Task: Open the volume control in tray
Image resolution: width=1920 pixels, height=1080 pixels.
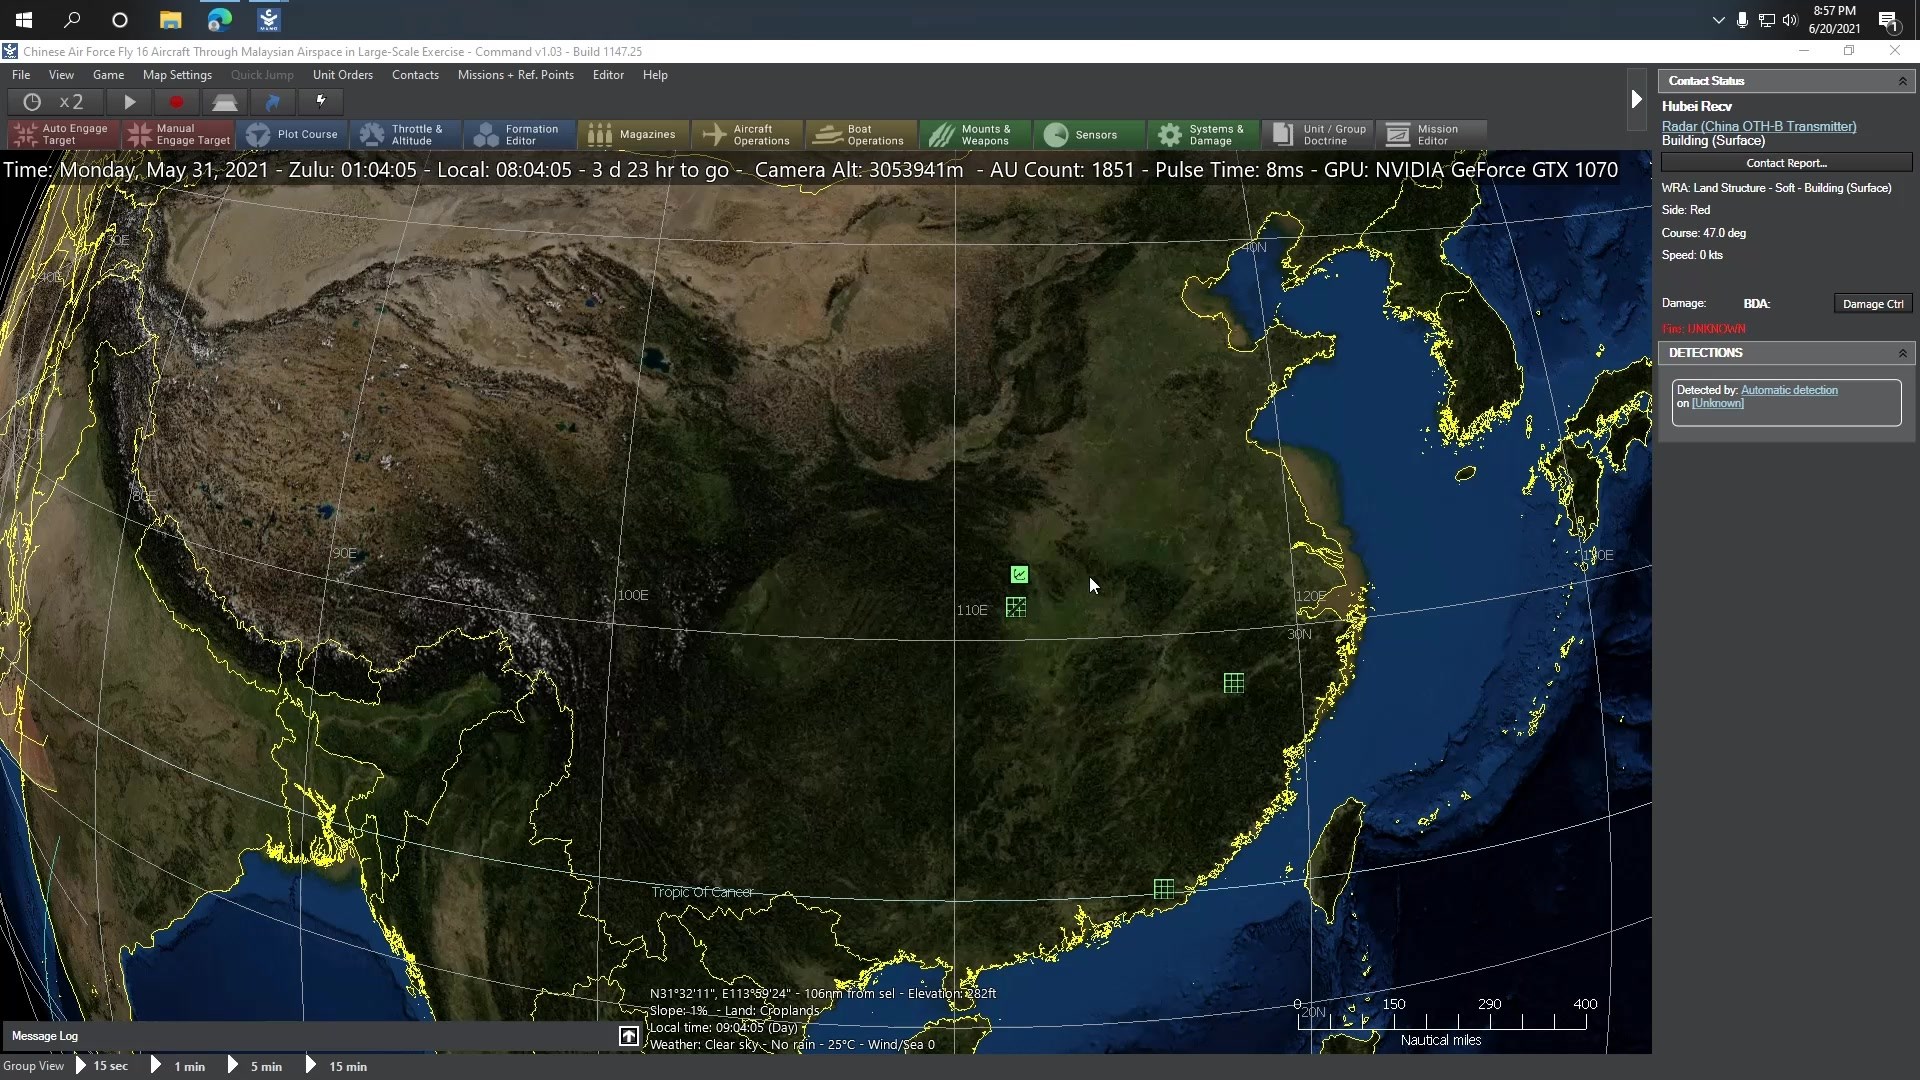Action: tap(1790, 20)
